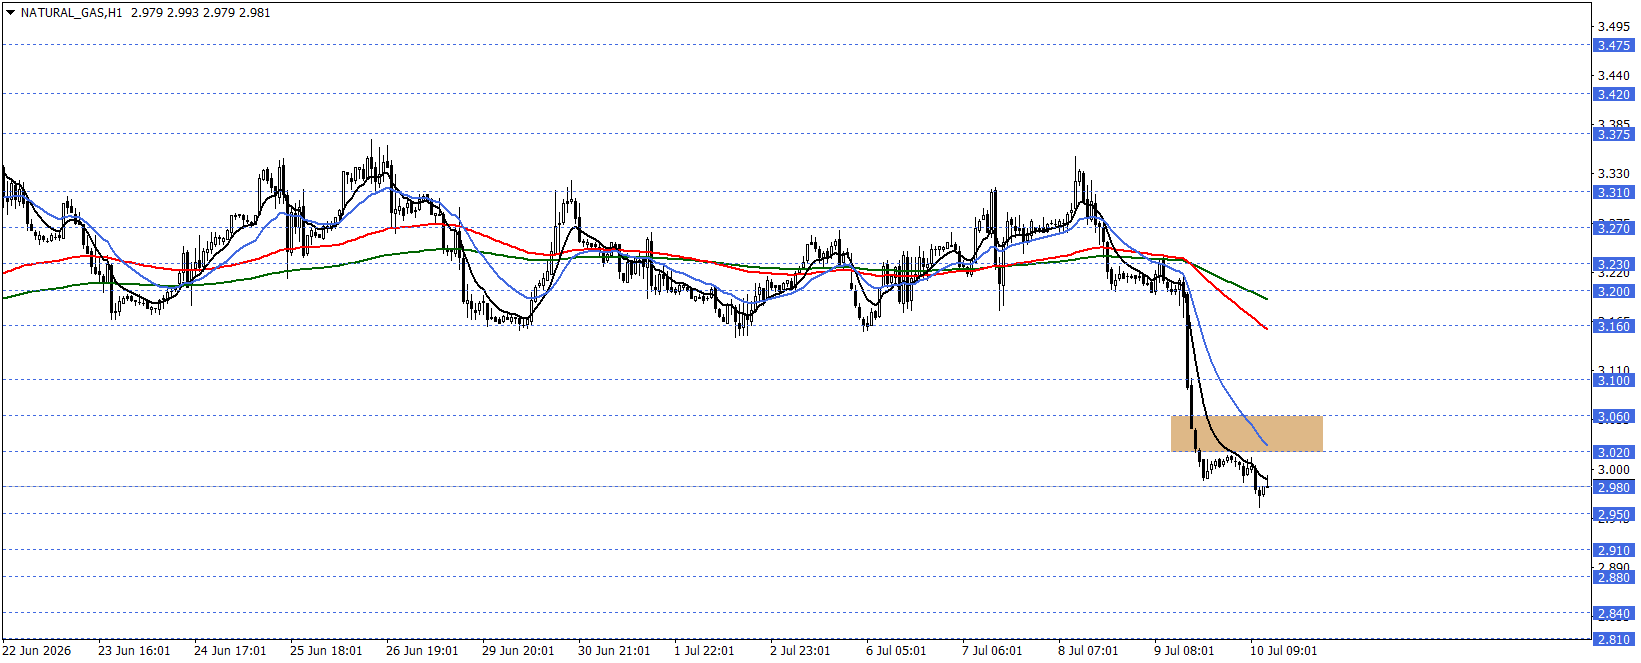The image size is (1641, 663).
Task: Select the orange rectangle zone on chart
Action: [1246, 433]
